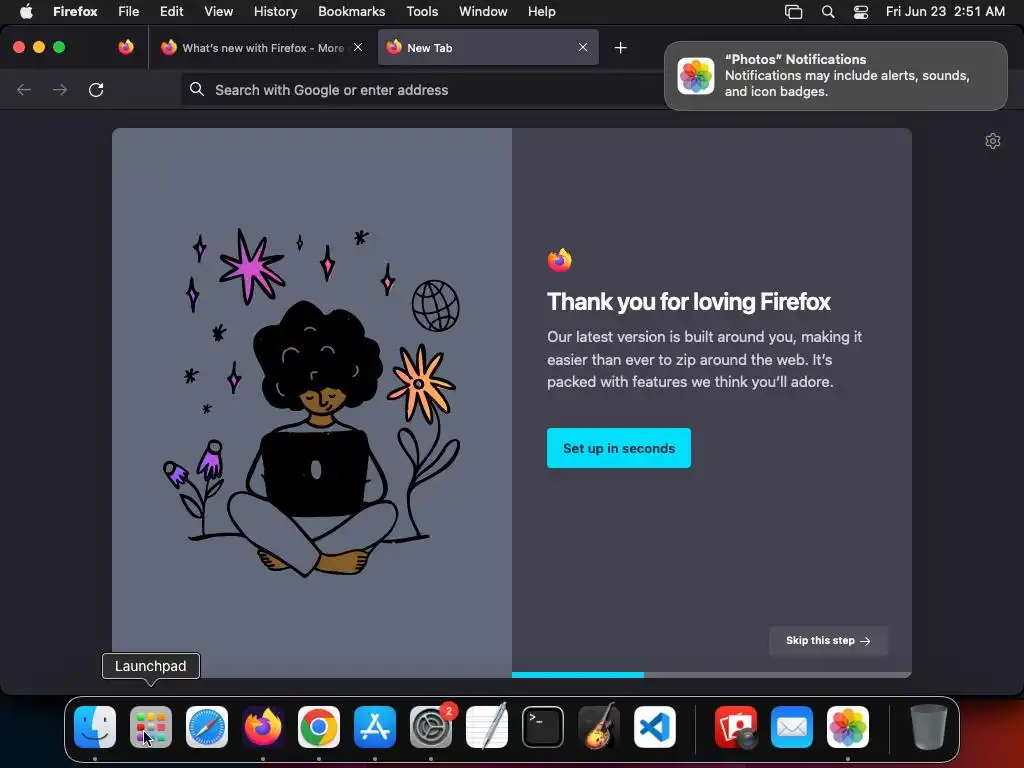This screenshot has width=1024, height=768.
Task: Open TextEdit from the dock
Action: (x=487, y=727)
